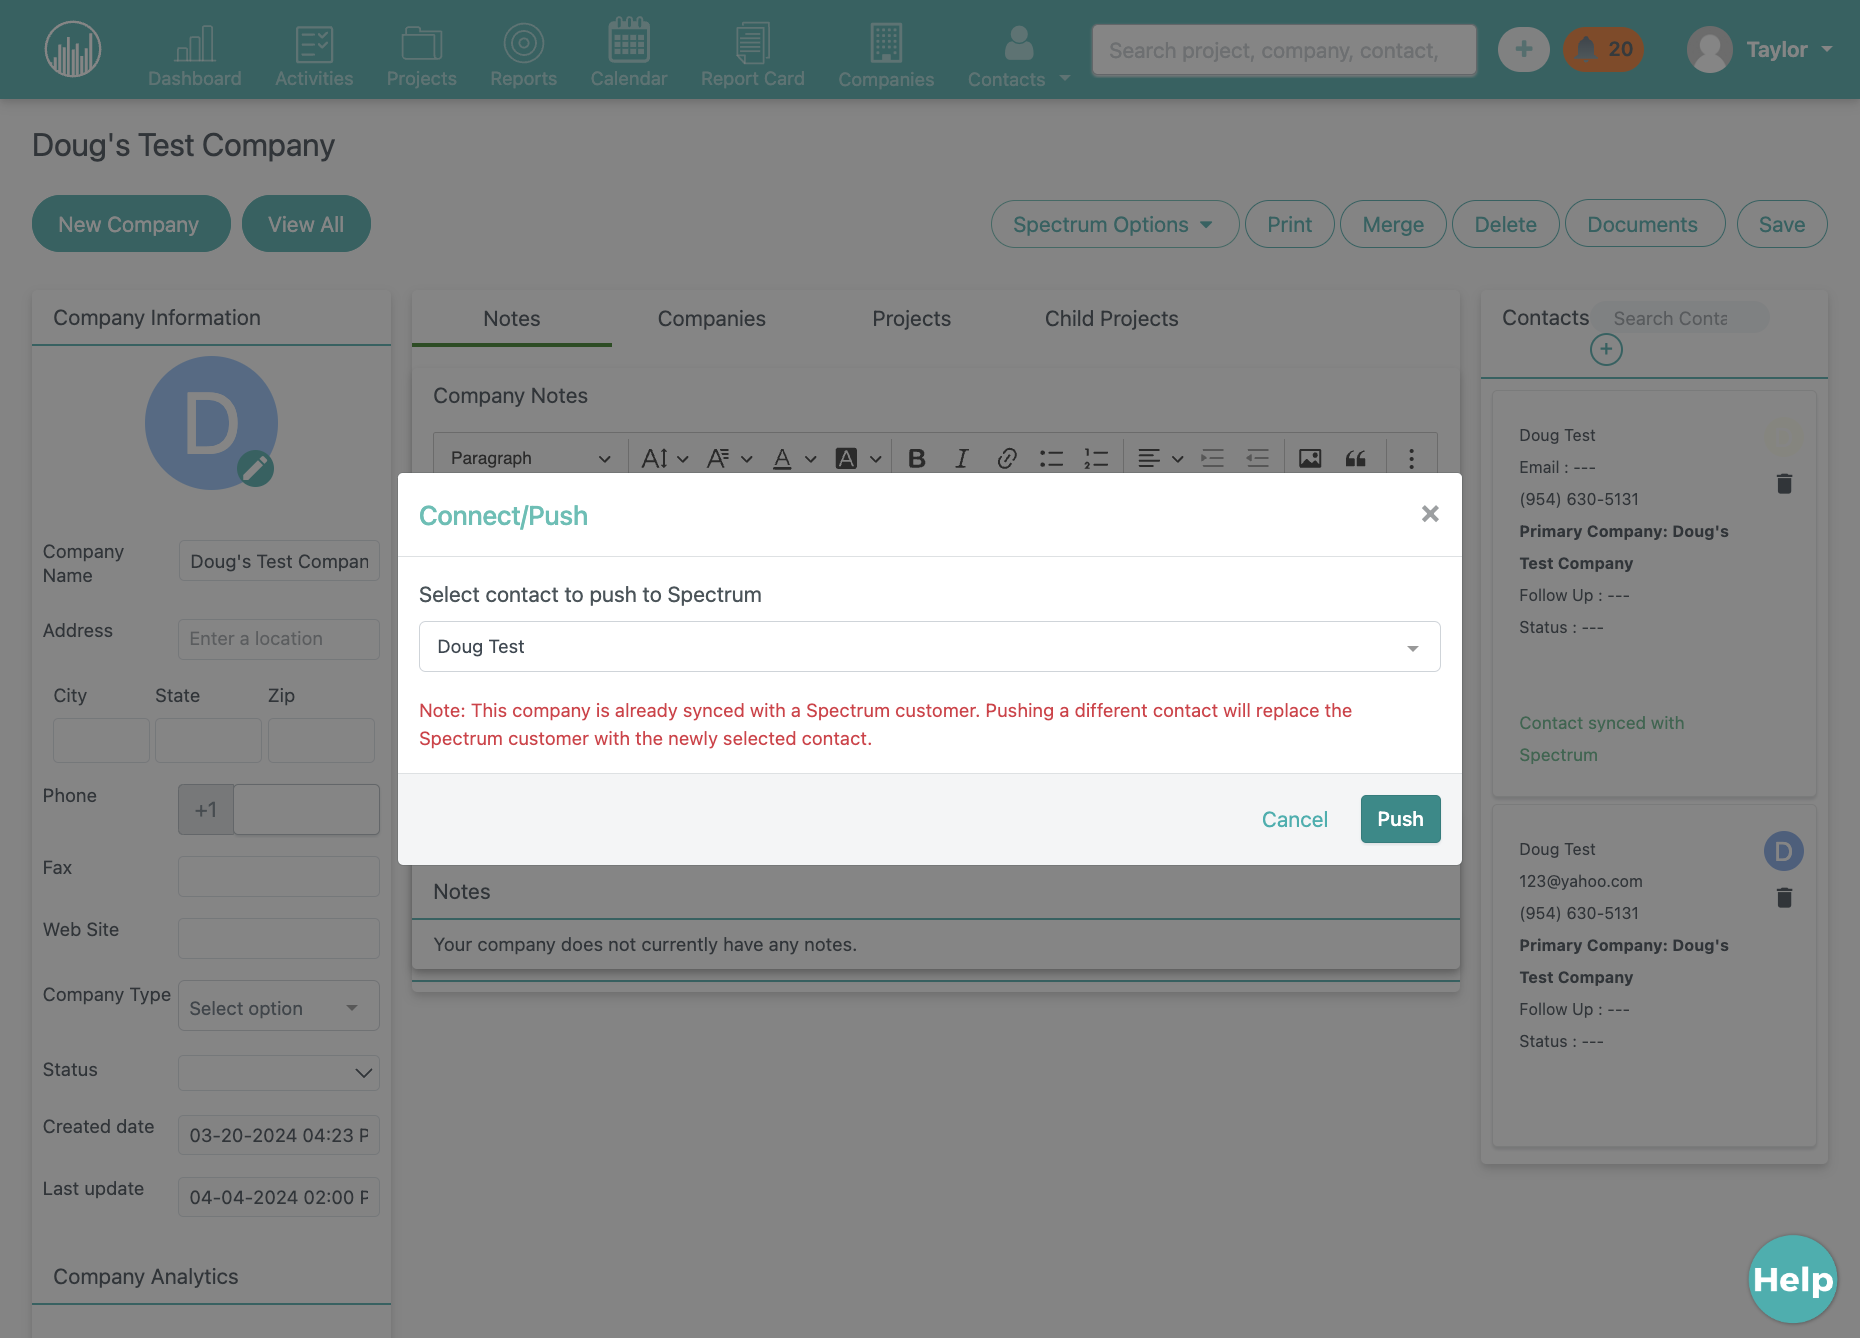Switch to the Notes tab
1860x1338 pixels.
(512, 319)
